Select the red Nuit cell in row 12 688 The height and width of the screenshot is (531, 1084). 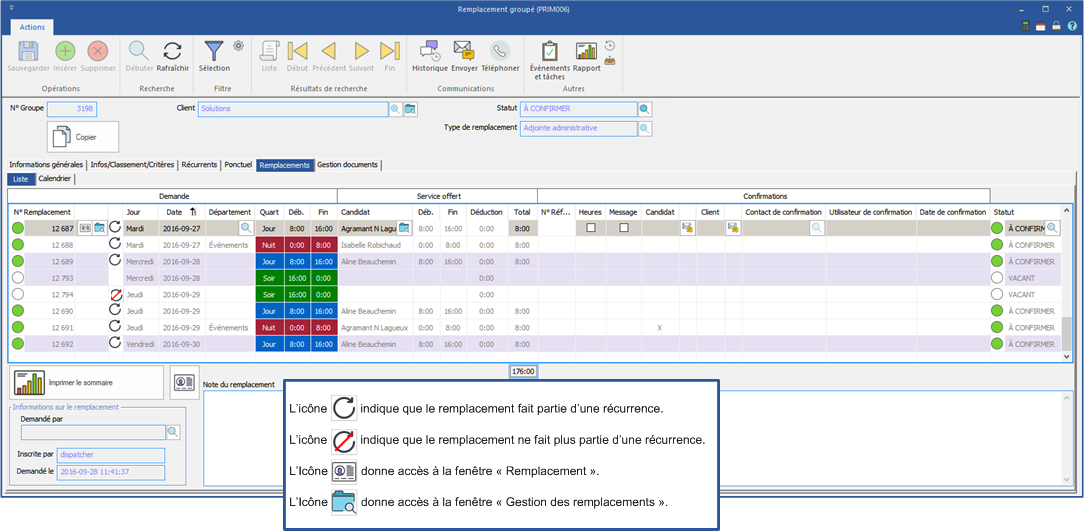pyautogui.click(x=269, y=245)
